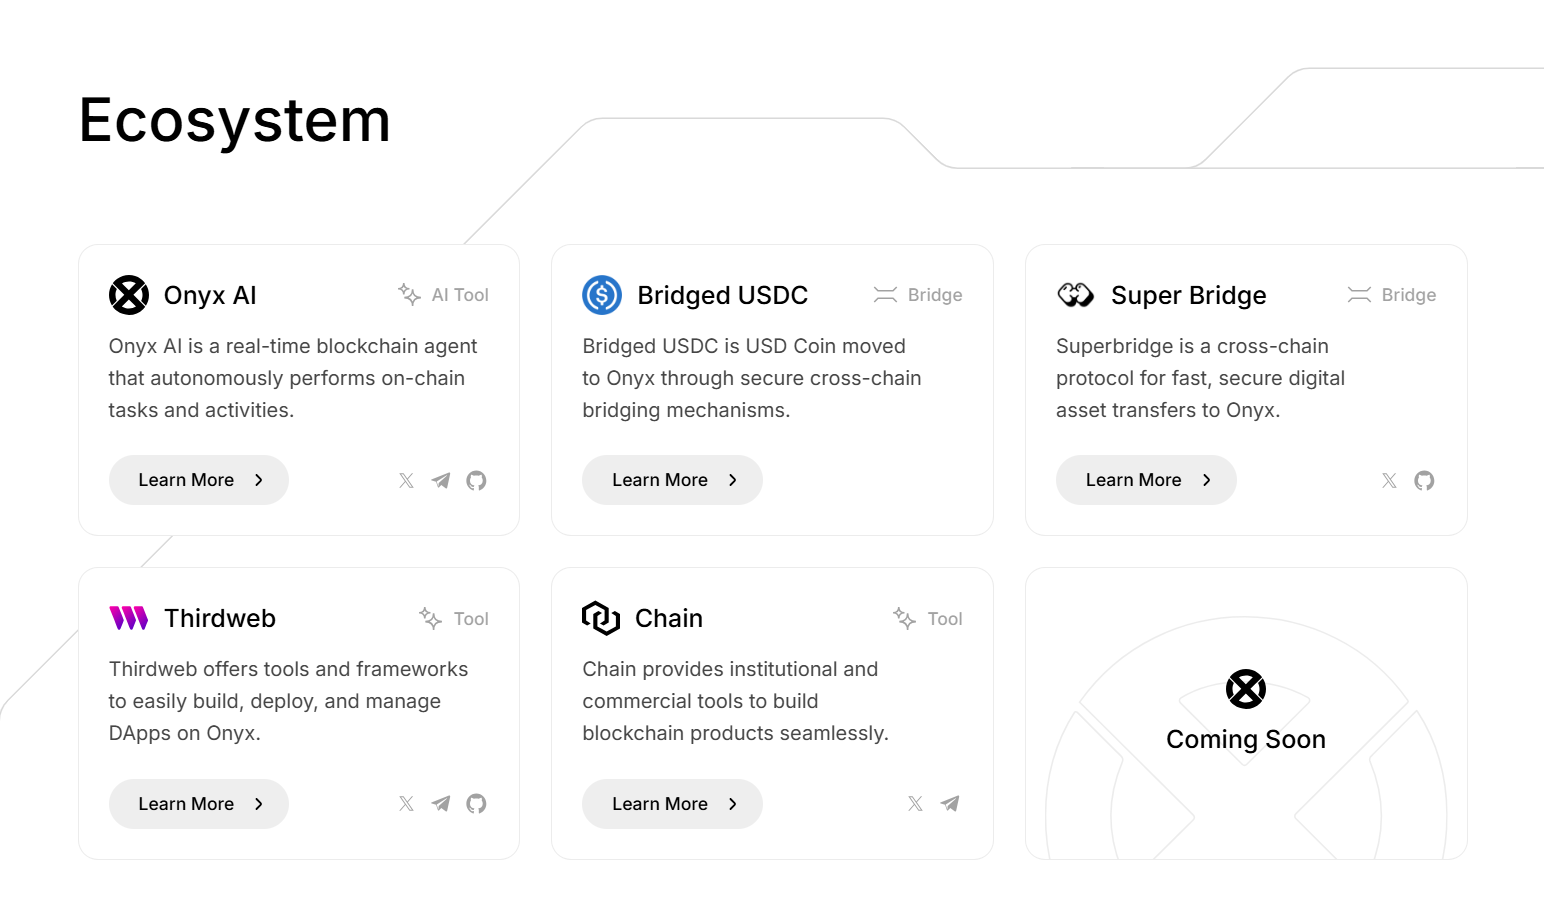The width and height of the screenshot is (1544, 907).
Task: Click the Bridge tag on Super Bridge
Action: (x=1392, y=295)
